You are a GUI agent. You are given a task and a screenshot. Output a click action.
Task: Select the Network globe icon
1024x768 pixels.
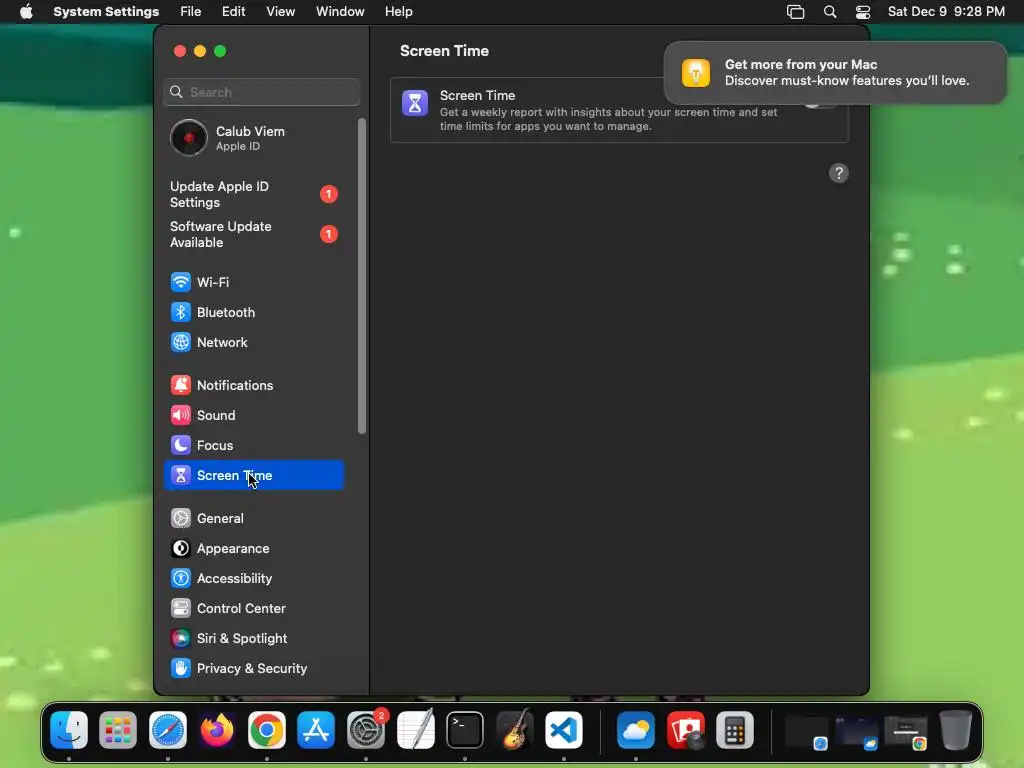coord(181,342)
